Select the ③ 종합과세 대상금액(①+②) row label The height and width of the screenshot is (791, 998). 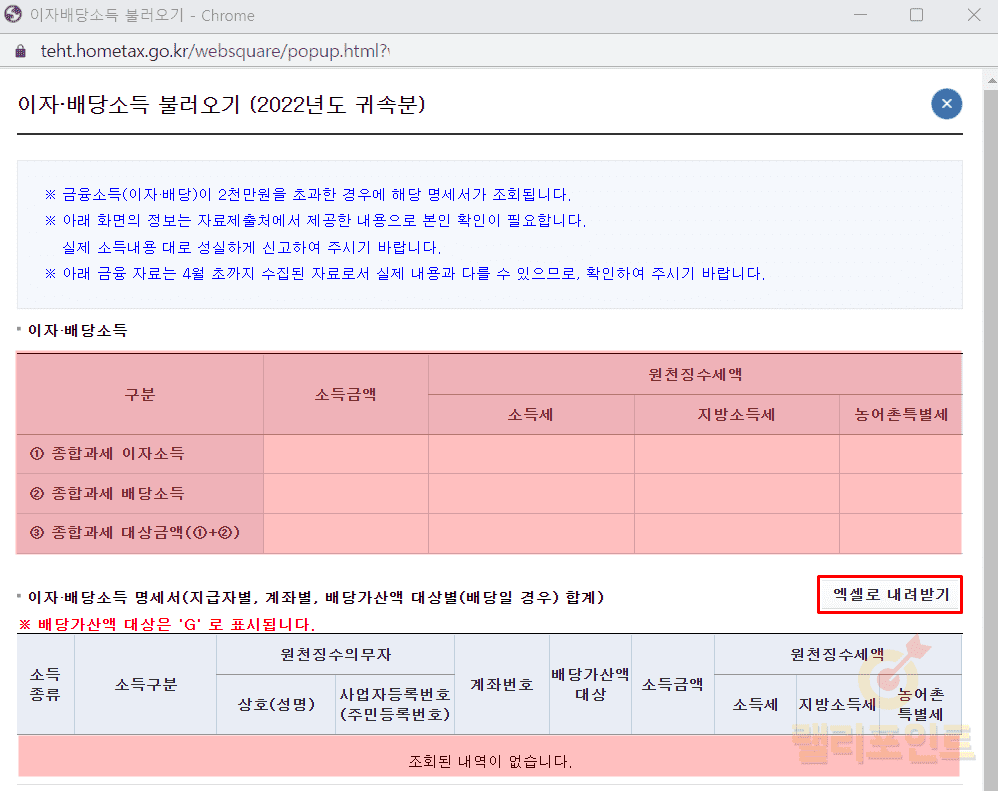click(135, 533)
